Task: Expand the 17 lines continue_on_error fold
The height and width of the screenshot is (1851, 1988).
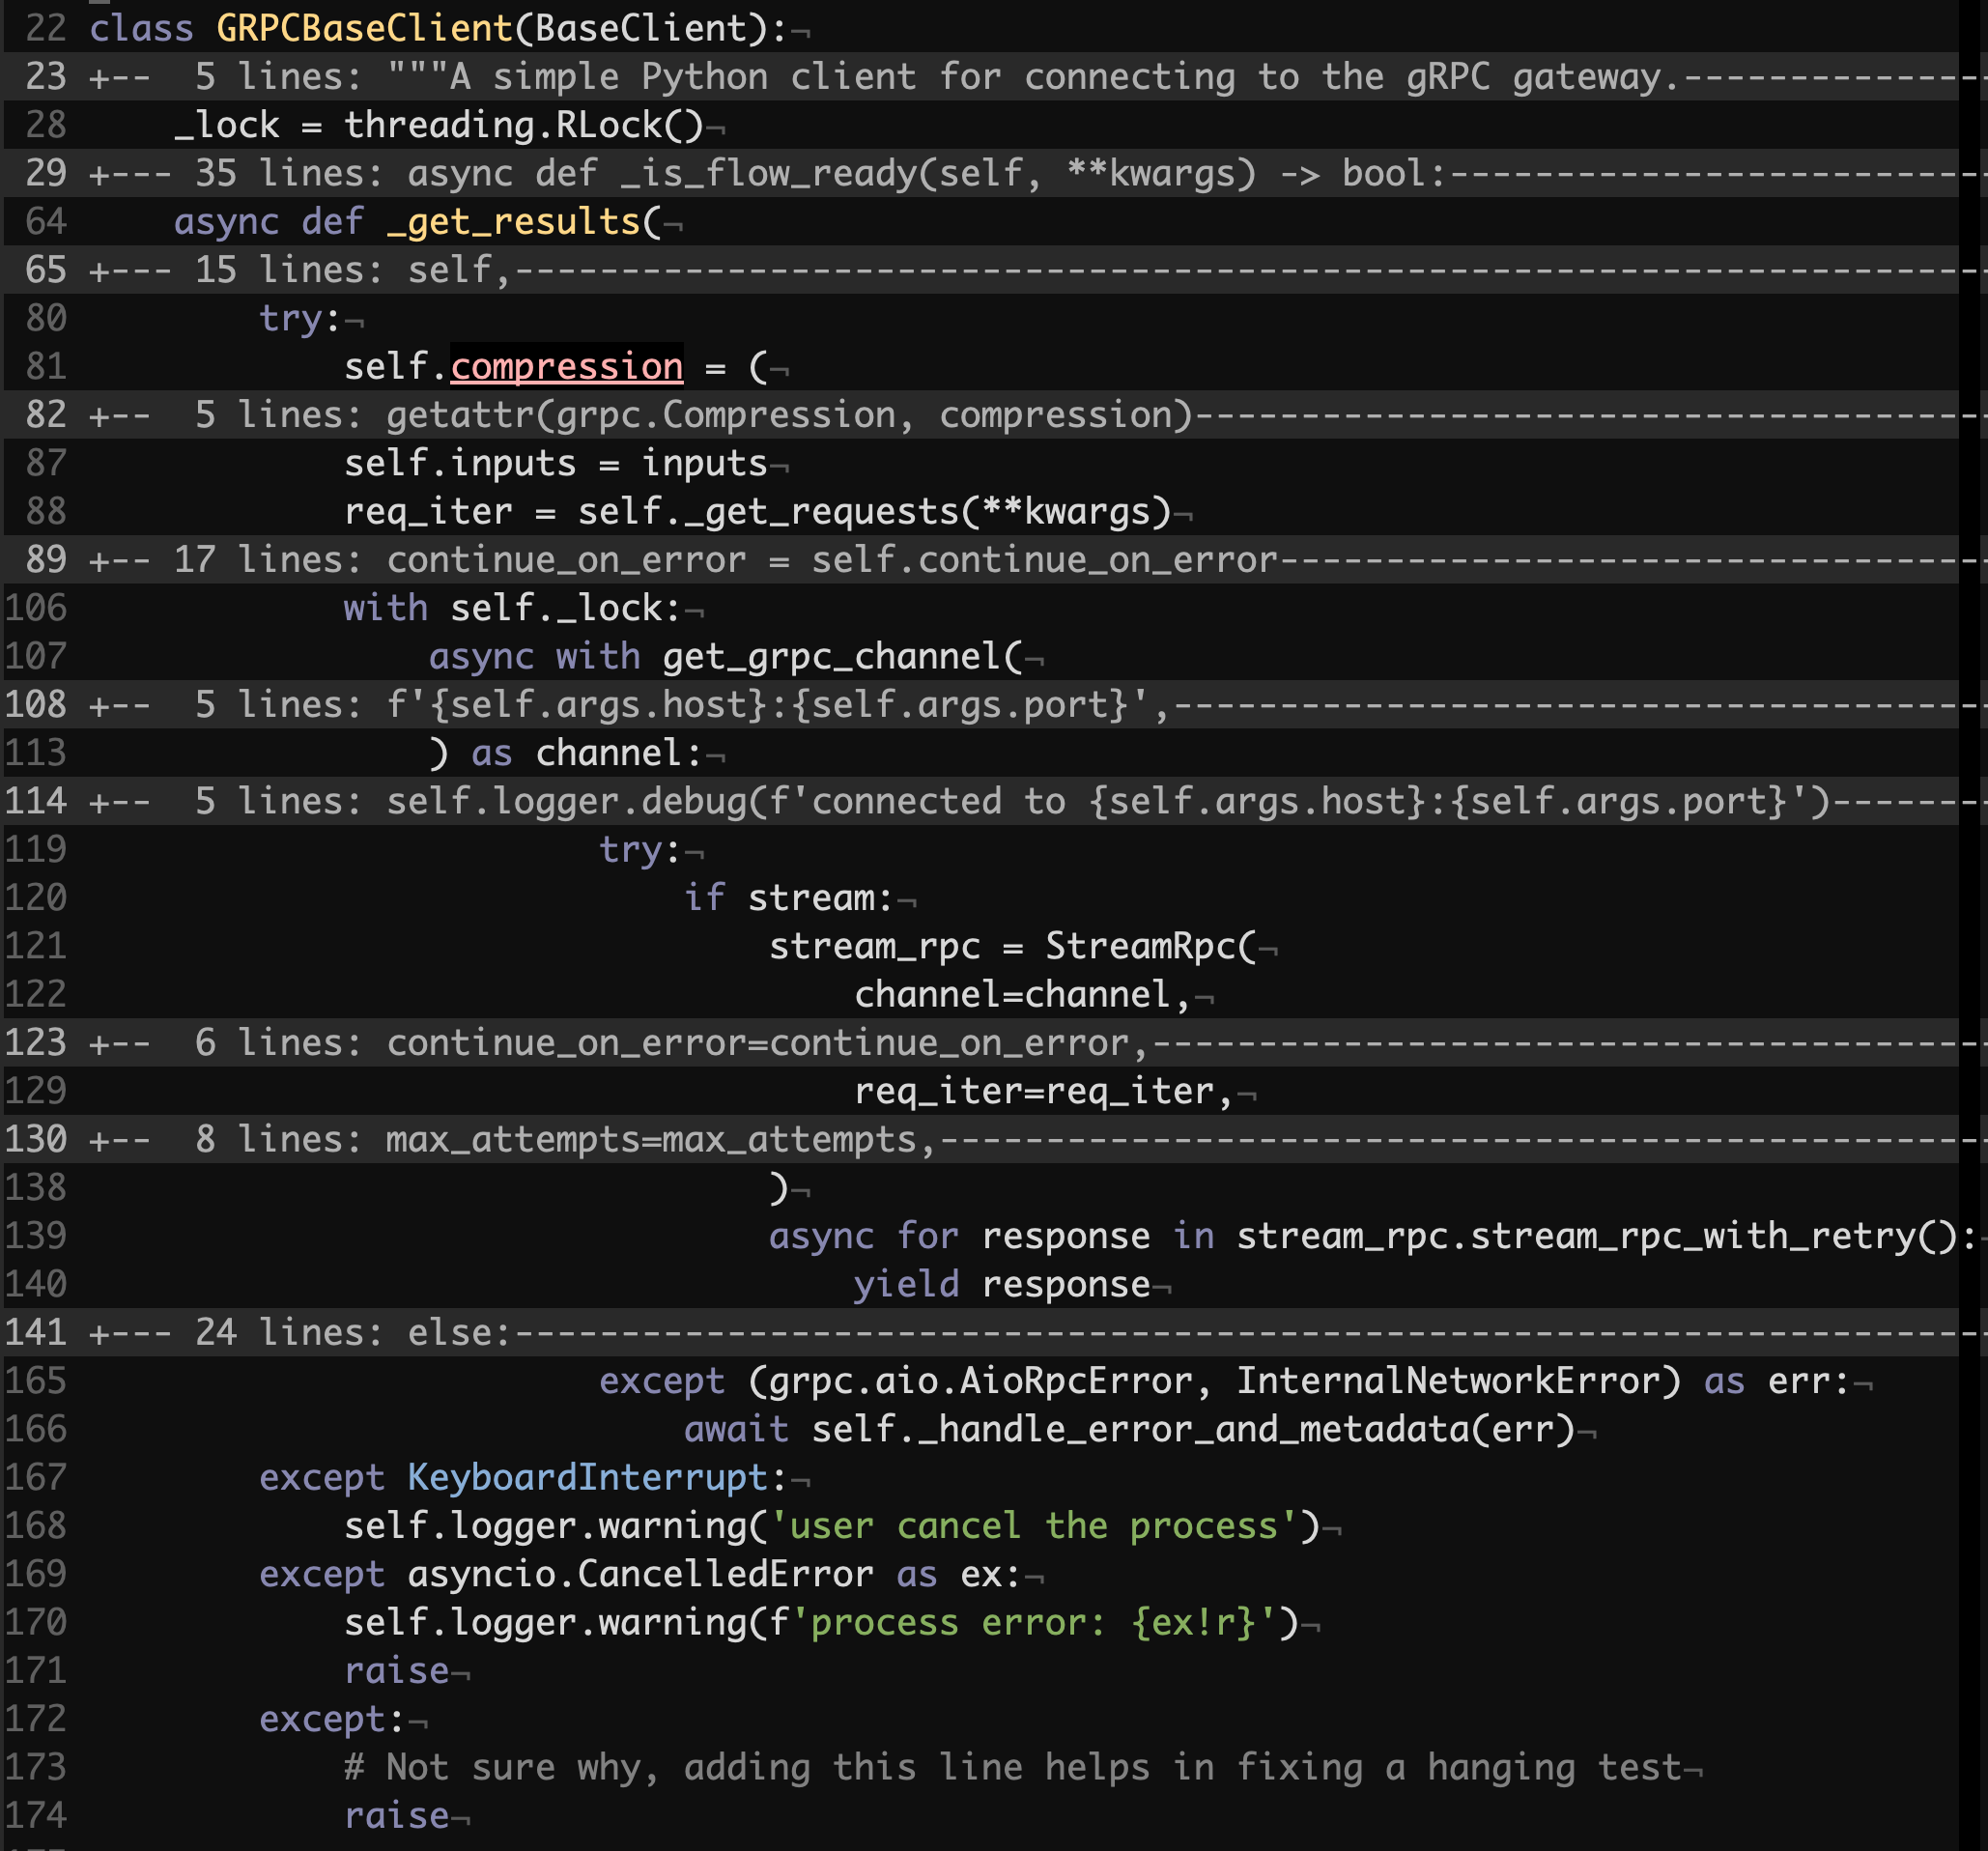Action: pyautogui.click(x=700, y=560)
